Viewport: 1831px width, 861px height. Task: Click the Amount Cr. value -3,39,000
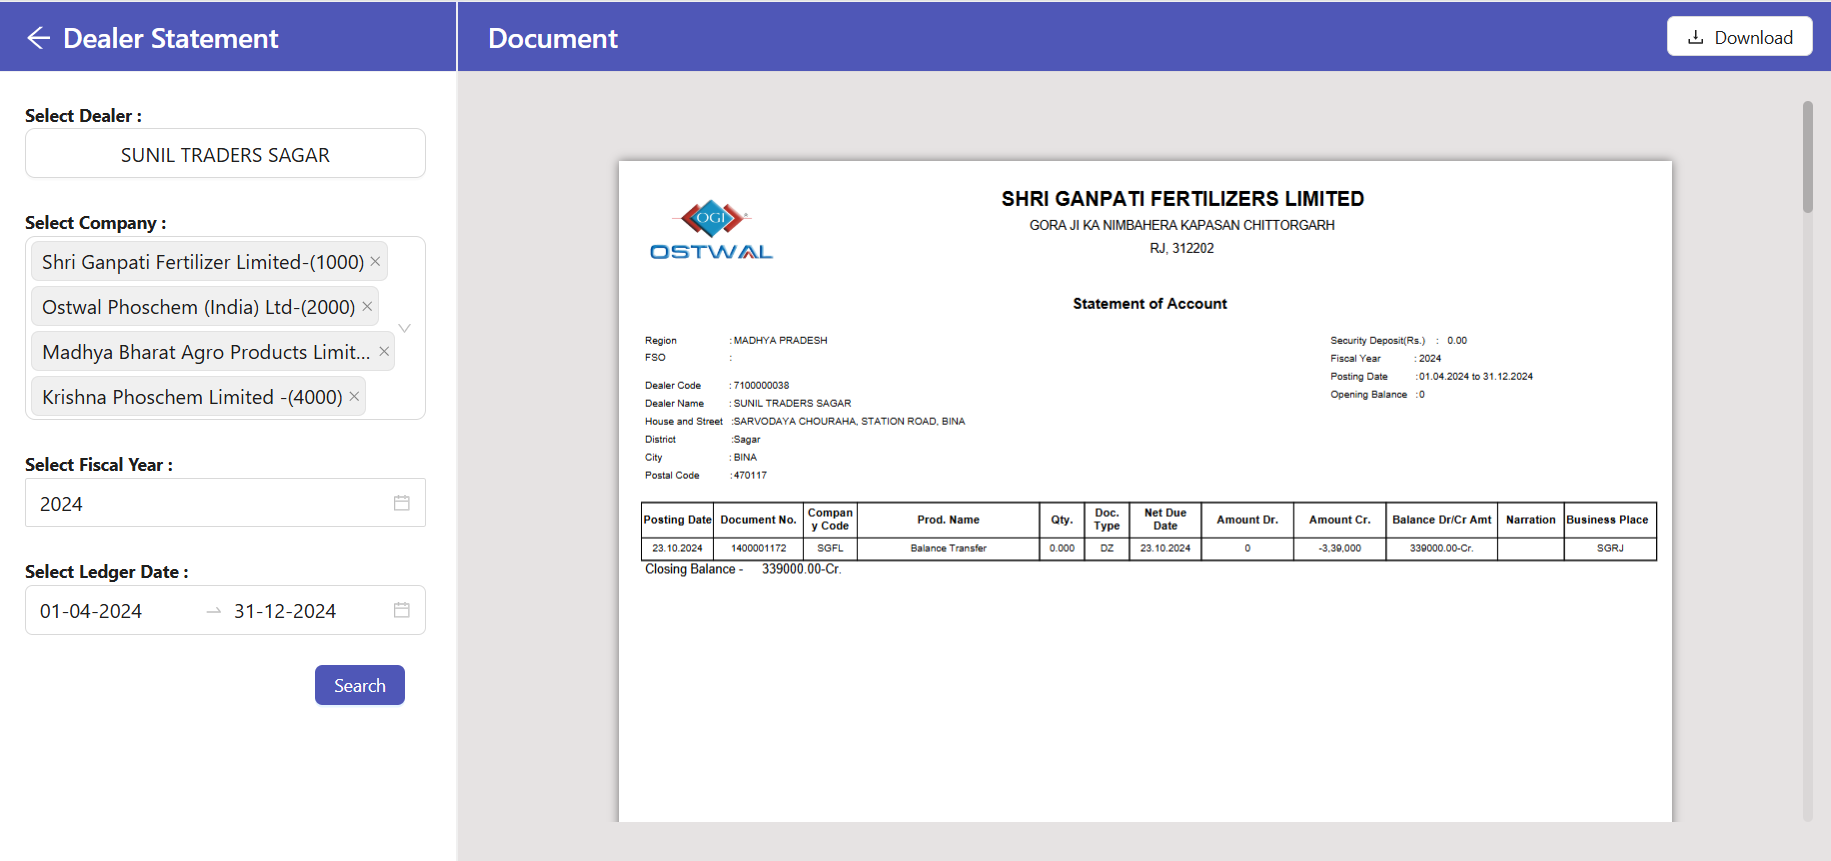pyautogui.click(x=1340, y=548)
